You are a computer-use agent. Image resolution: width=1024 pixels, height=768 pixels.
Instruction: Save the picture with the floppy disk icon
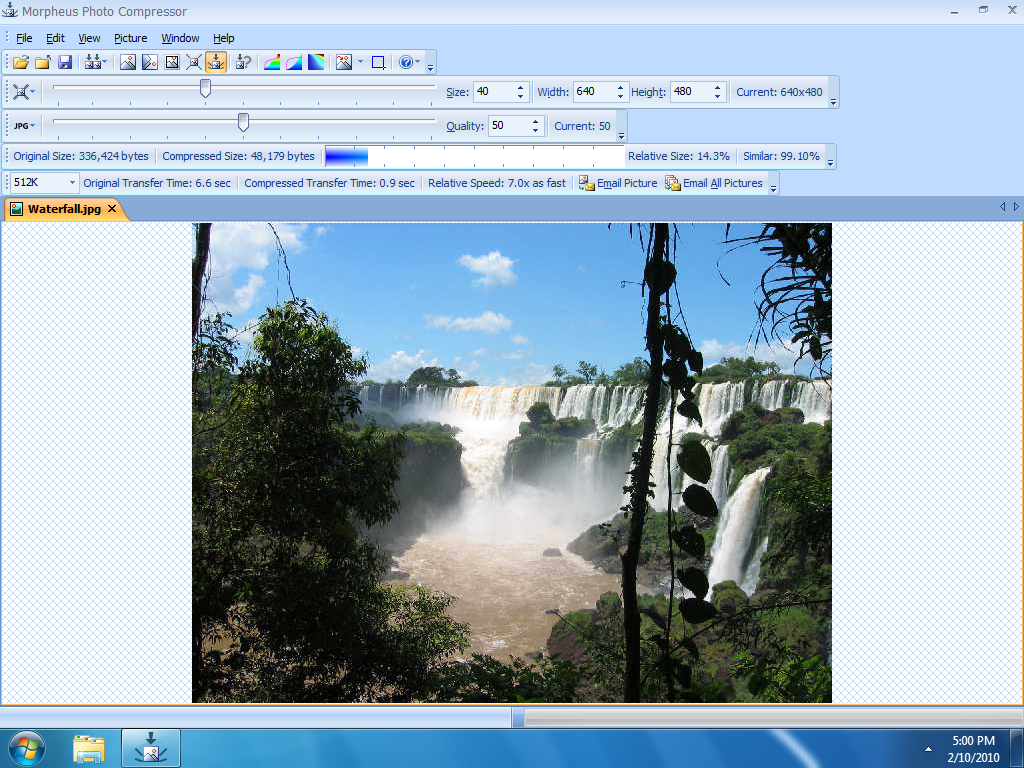coord(65,62)
